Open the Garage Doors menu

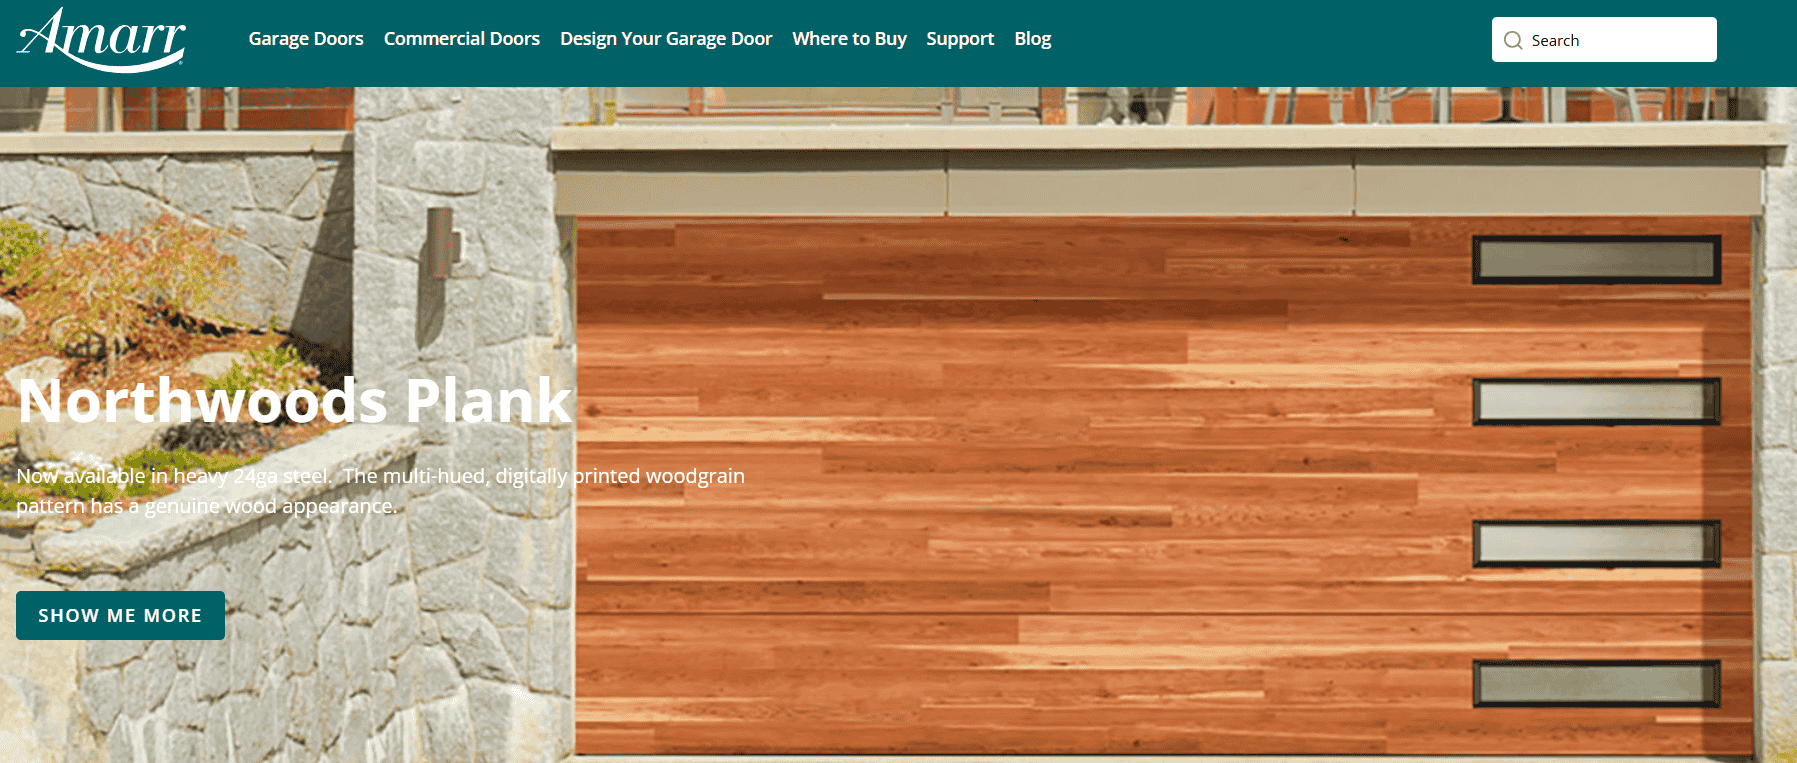coord(306,39)
